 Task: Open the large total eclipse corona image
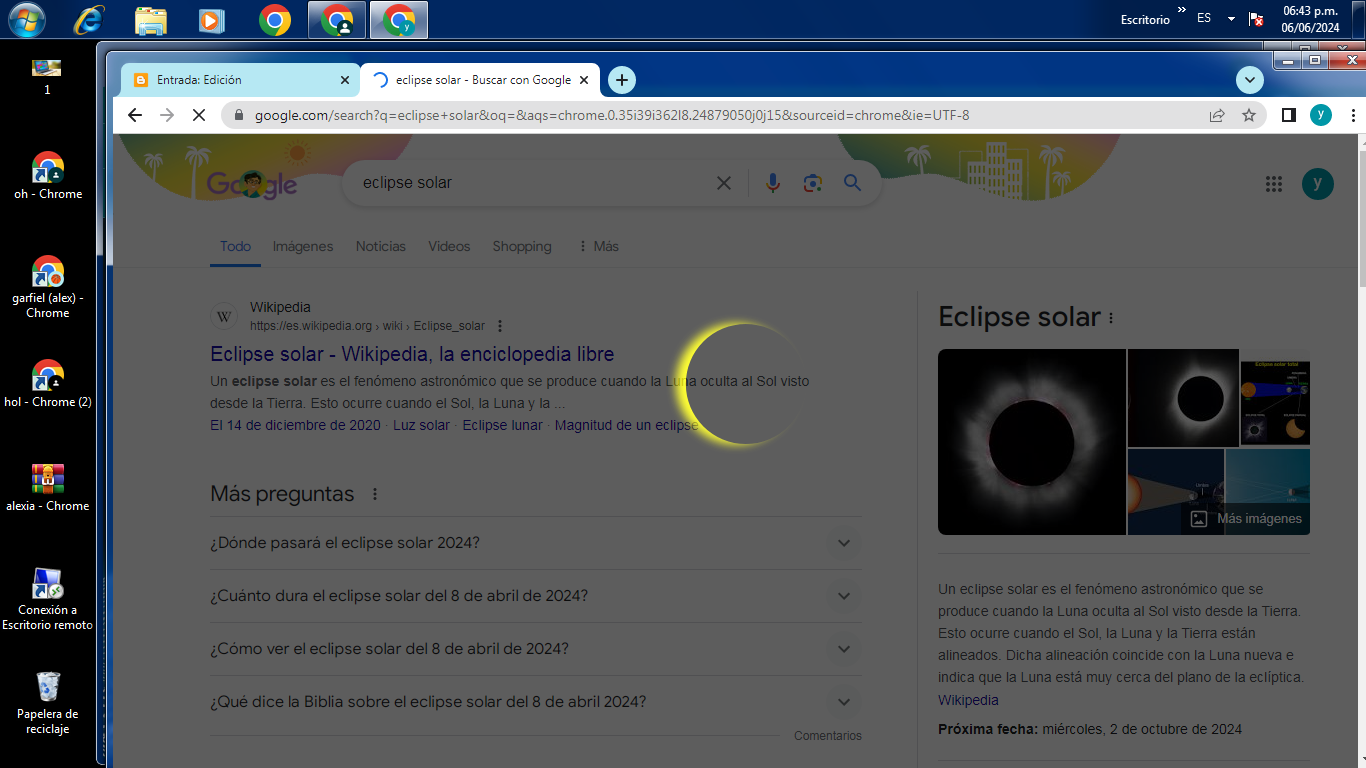click(x=1032, y=442)
